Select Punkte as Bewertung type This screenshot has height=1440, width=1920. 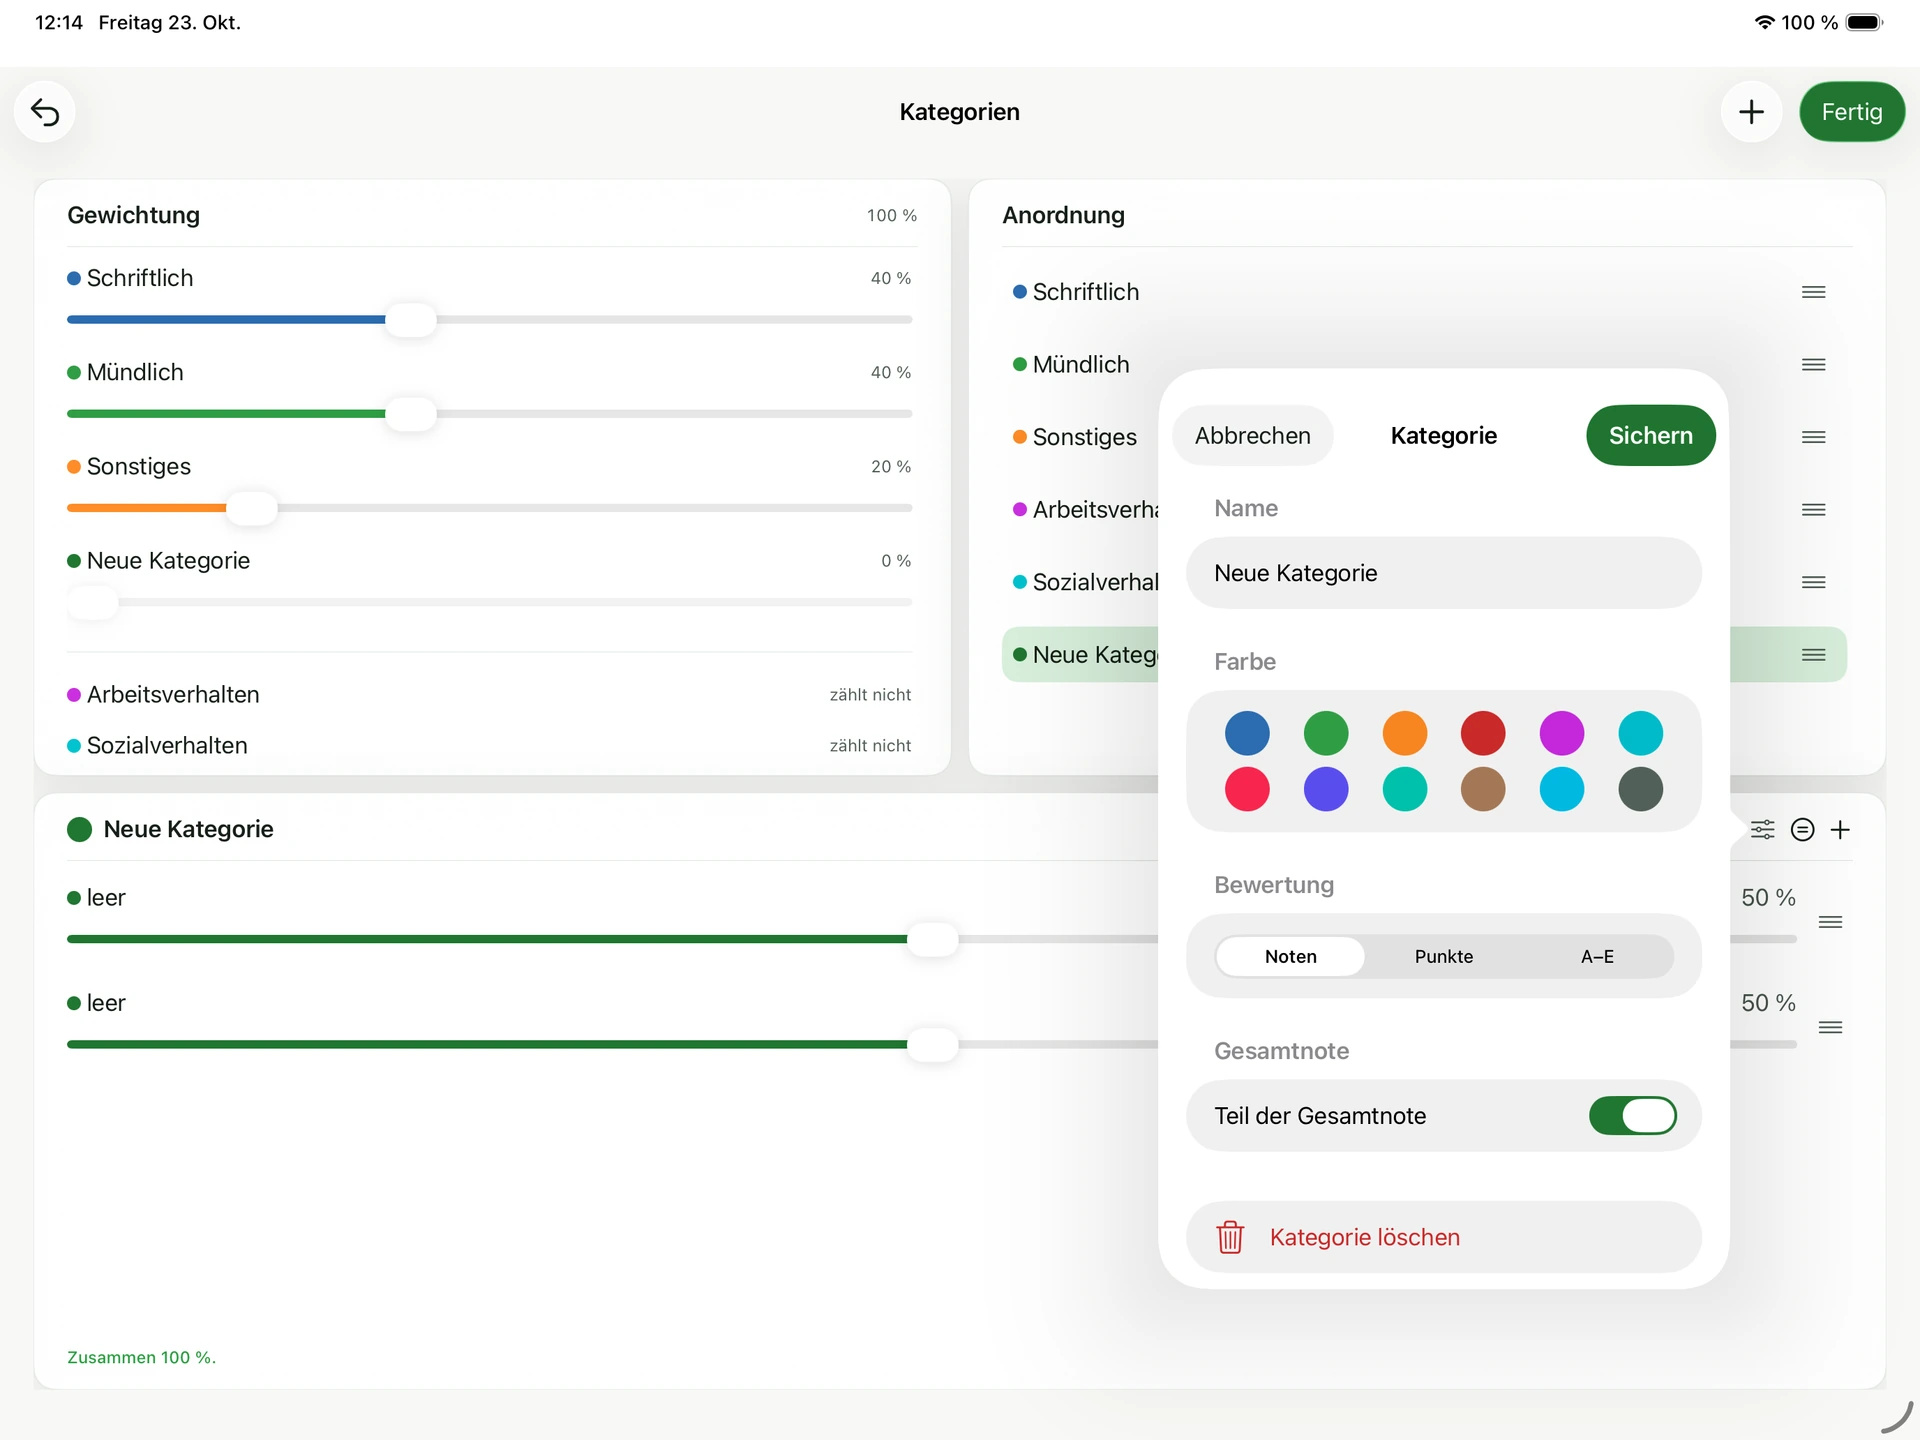(x=1444, y=956)
